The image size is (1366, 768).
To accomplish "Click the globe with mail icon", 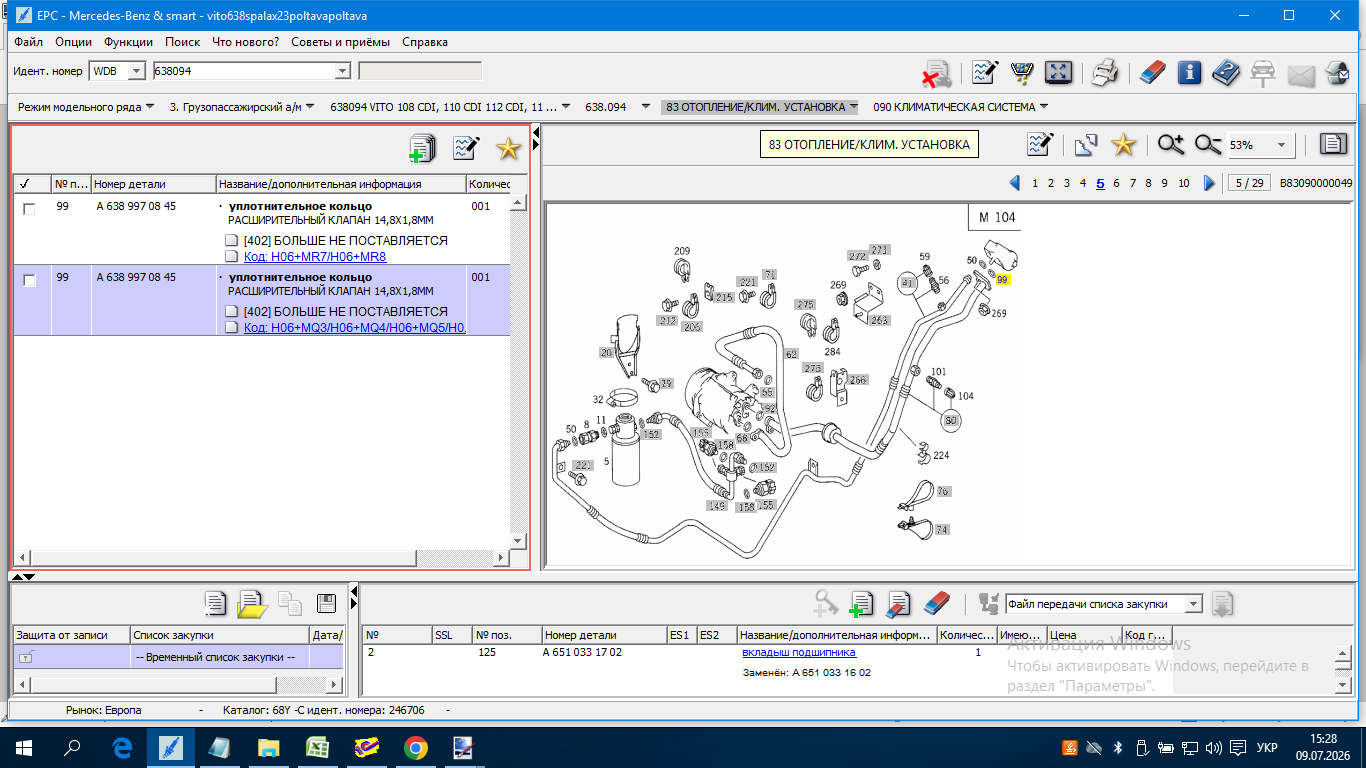I will point(1337,72).
